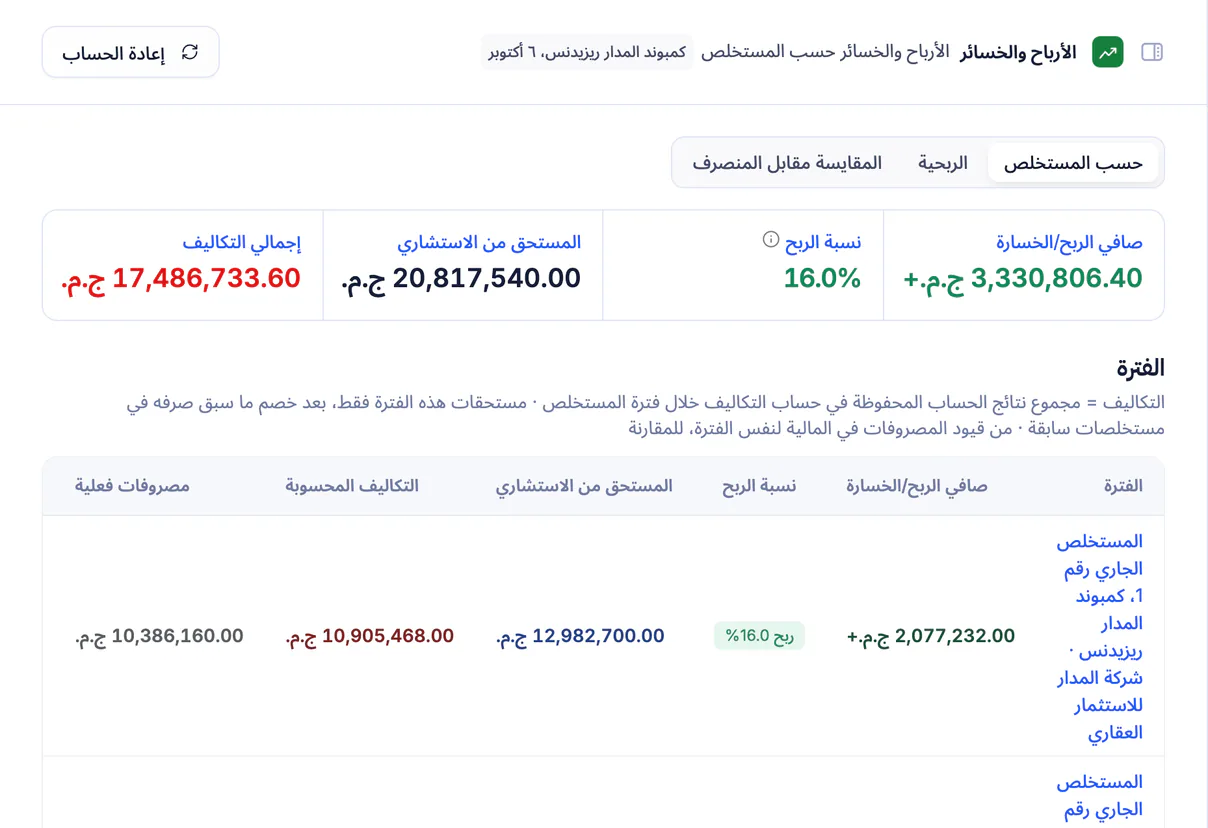Click the 2,077,232.00 net profit cell
This screenshot has height=828, width=1208.
point(931,636)
